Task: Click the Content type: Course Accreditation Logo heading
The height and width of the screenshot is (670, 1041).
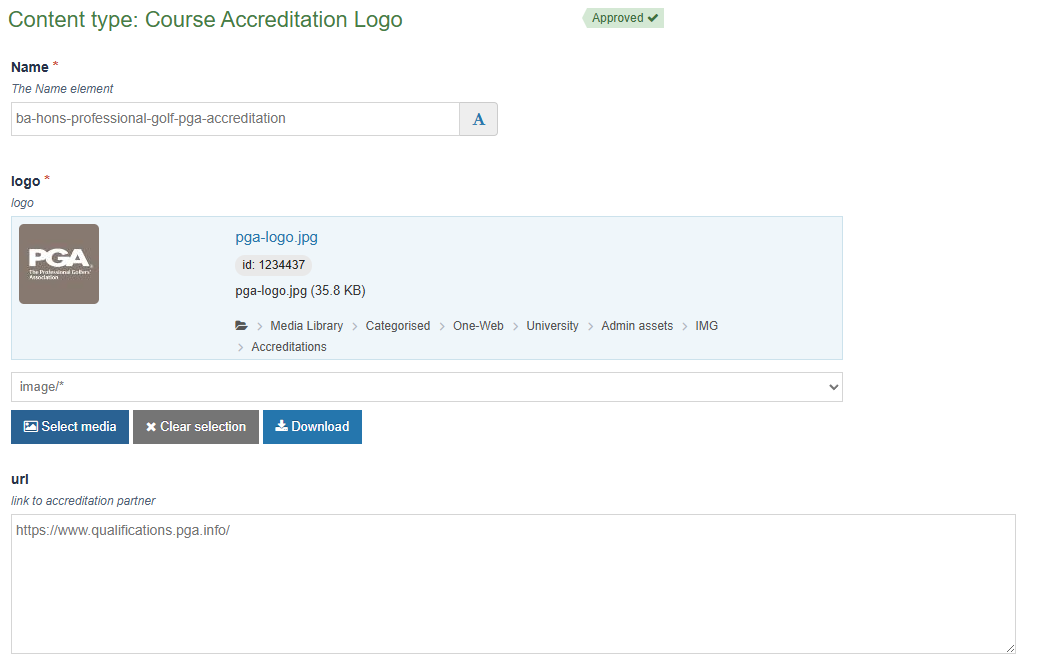Action: [x=205, y=19]
